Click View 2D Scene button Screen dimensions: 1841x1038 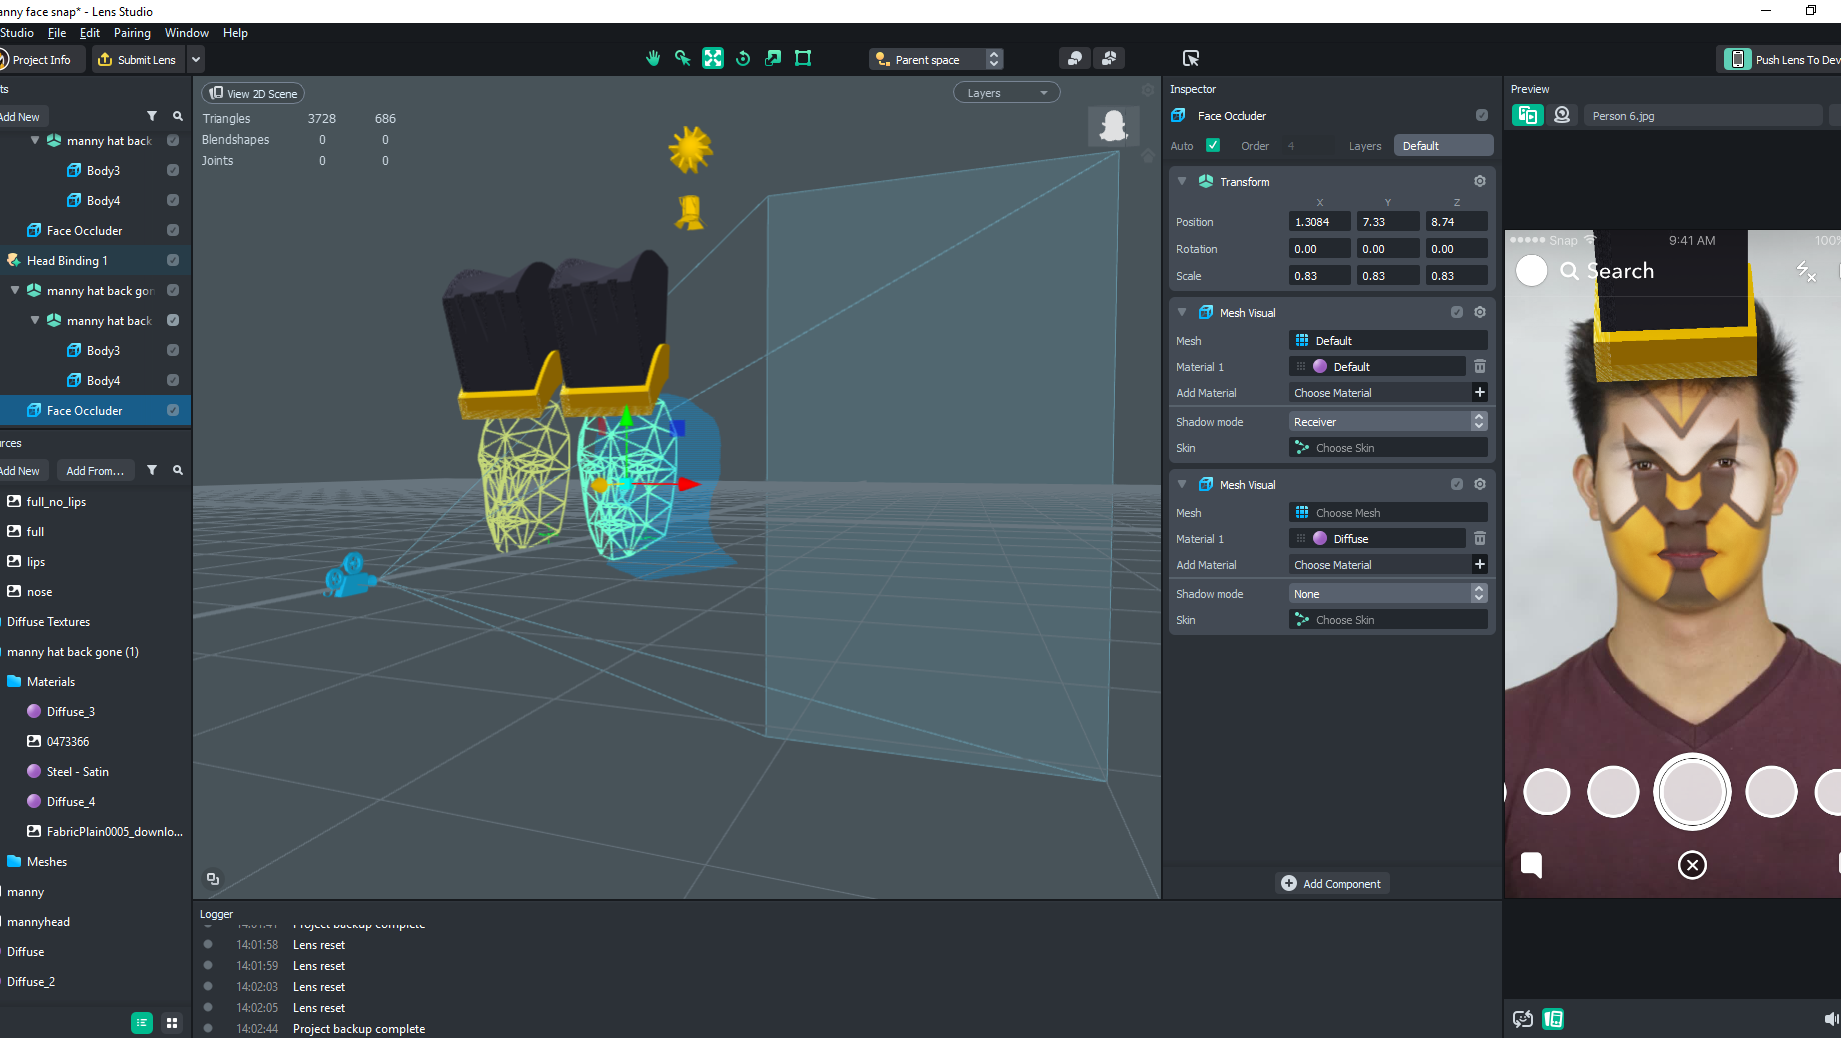tap(255, 93)
